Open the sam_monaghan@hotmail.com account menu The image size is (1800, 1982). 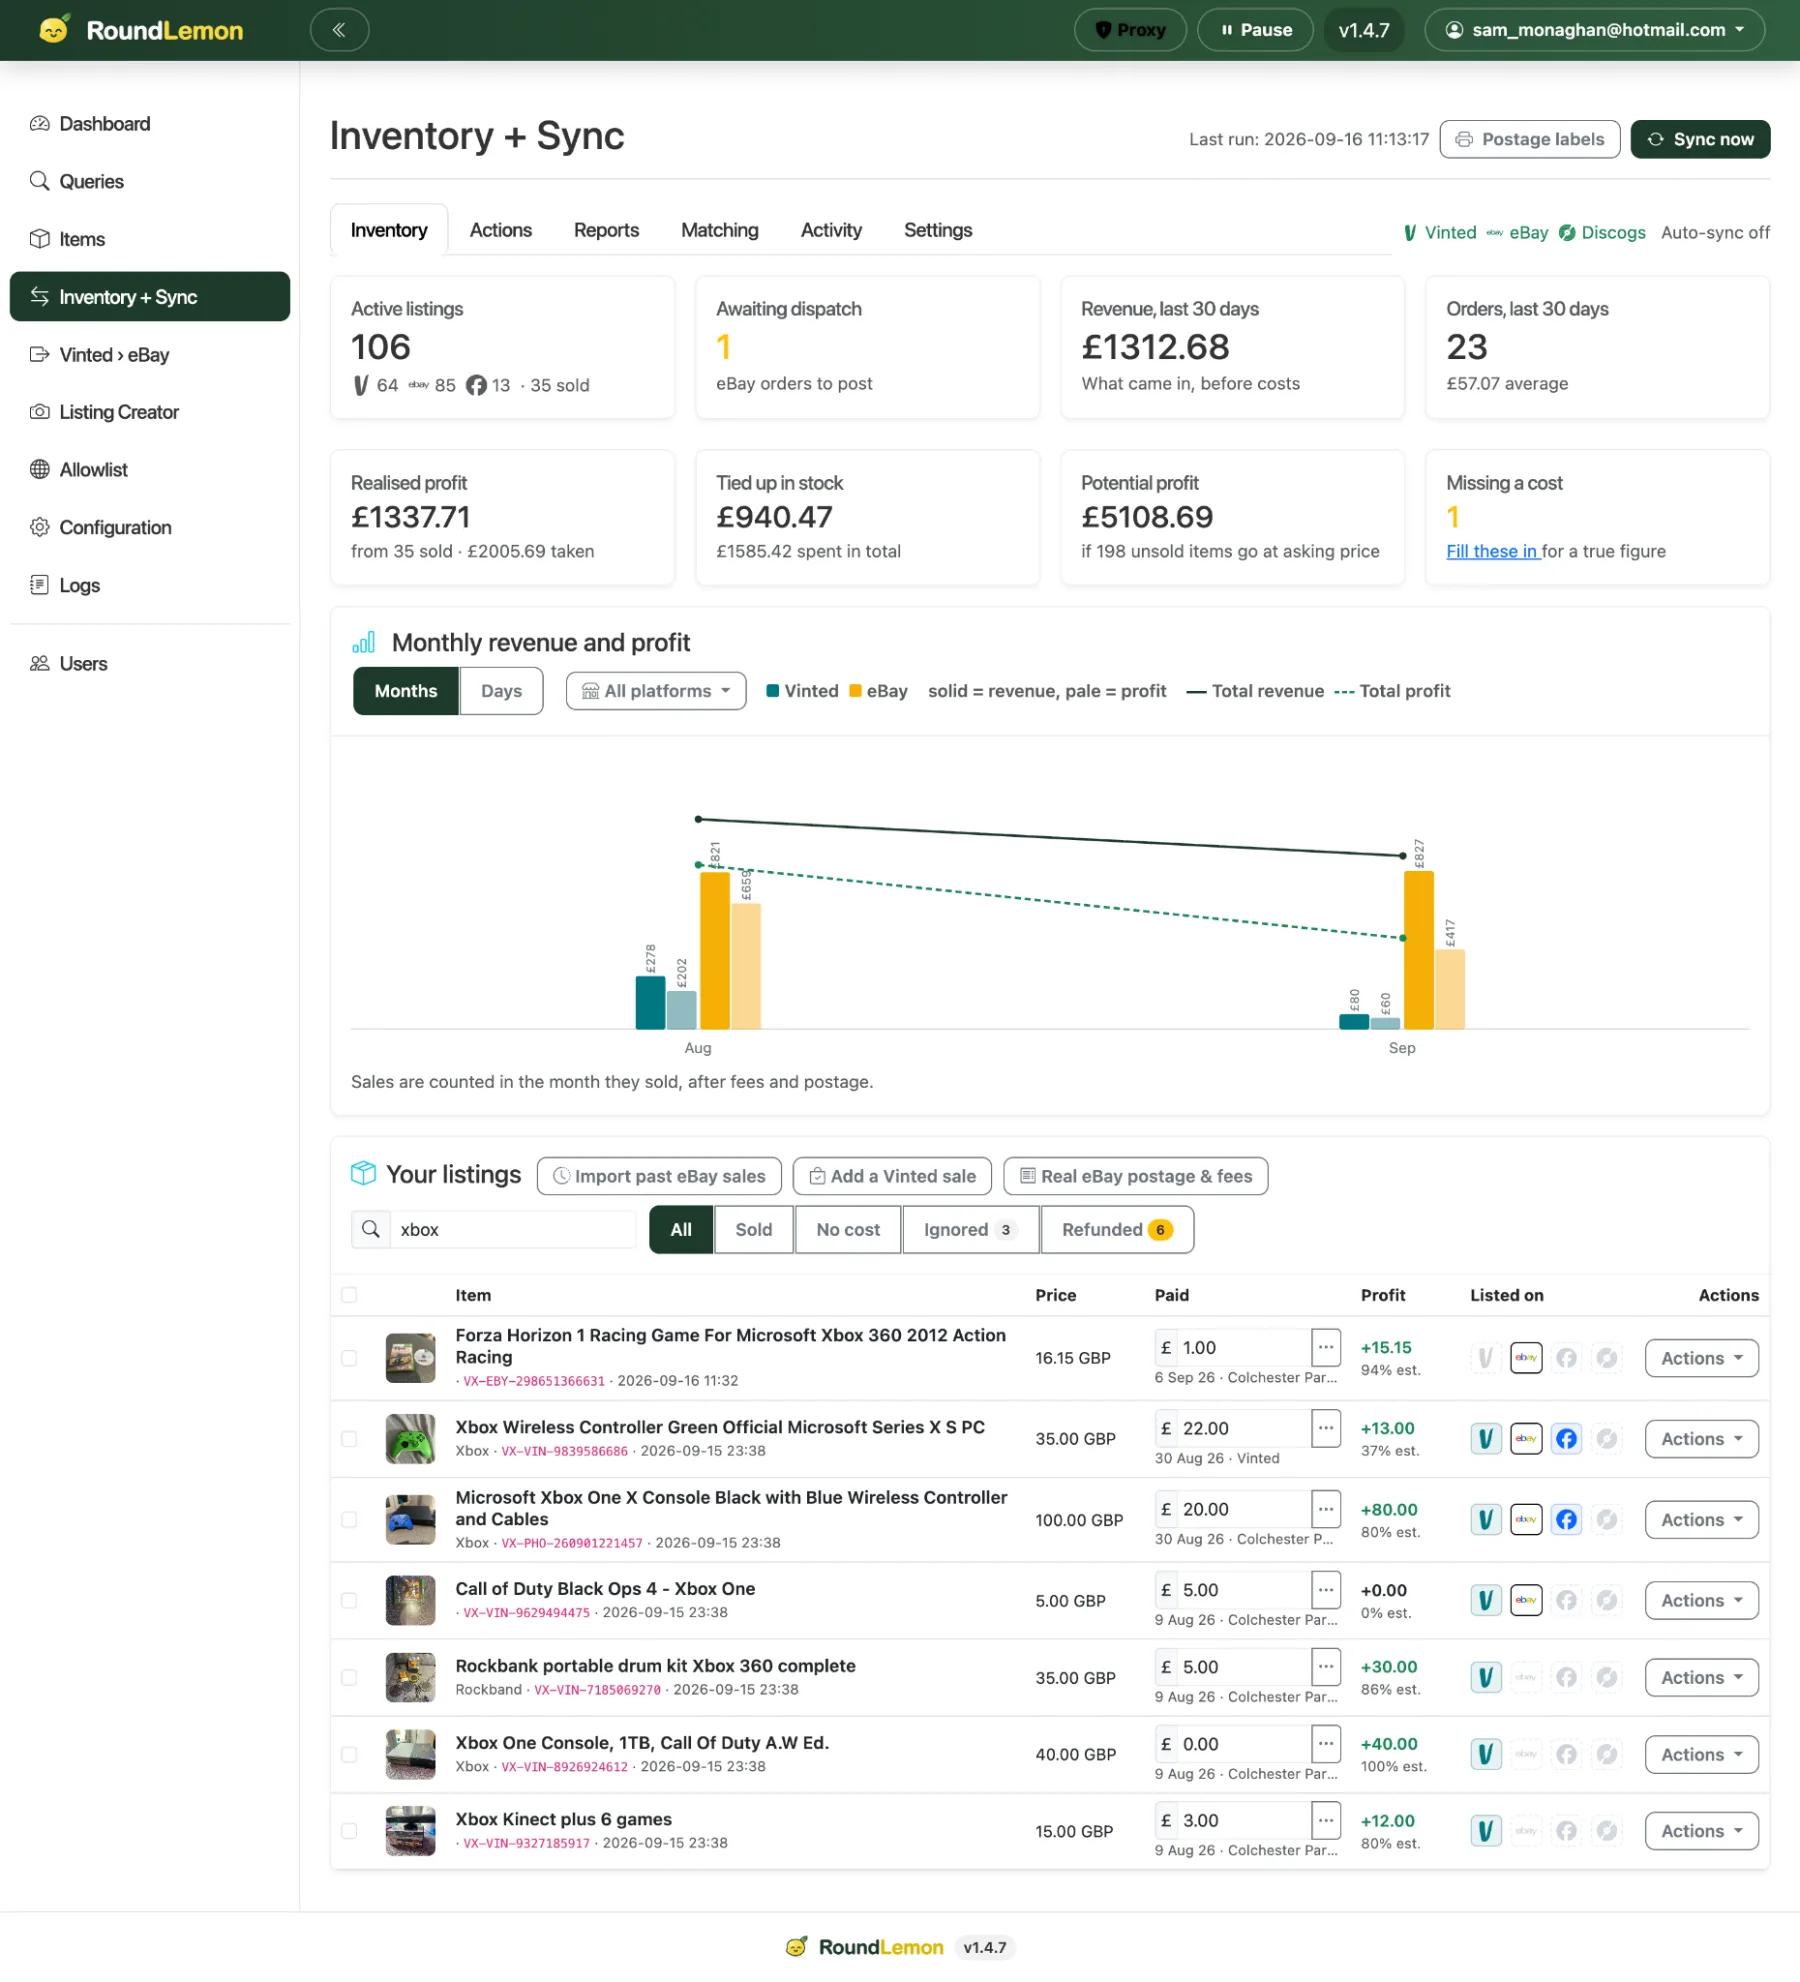[x=1594, y=30]
